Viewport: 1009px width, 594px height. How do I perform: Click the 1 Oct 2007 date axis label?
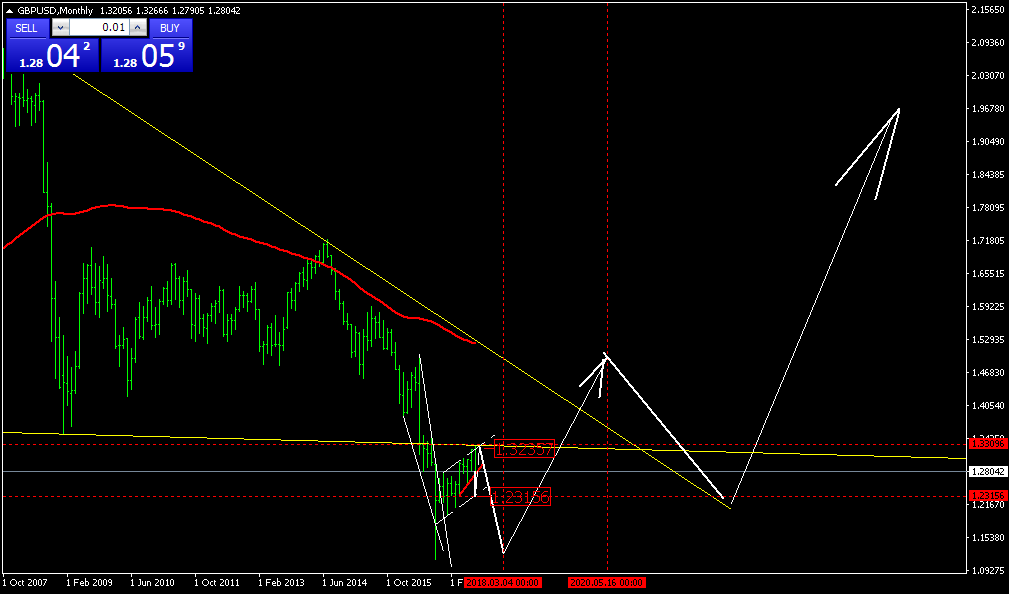point(25,581)
